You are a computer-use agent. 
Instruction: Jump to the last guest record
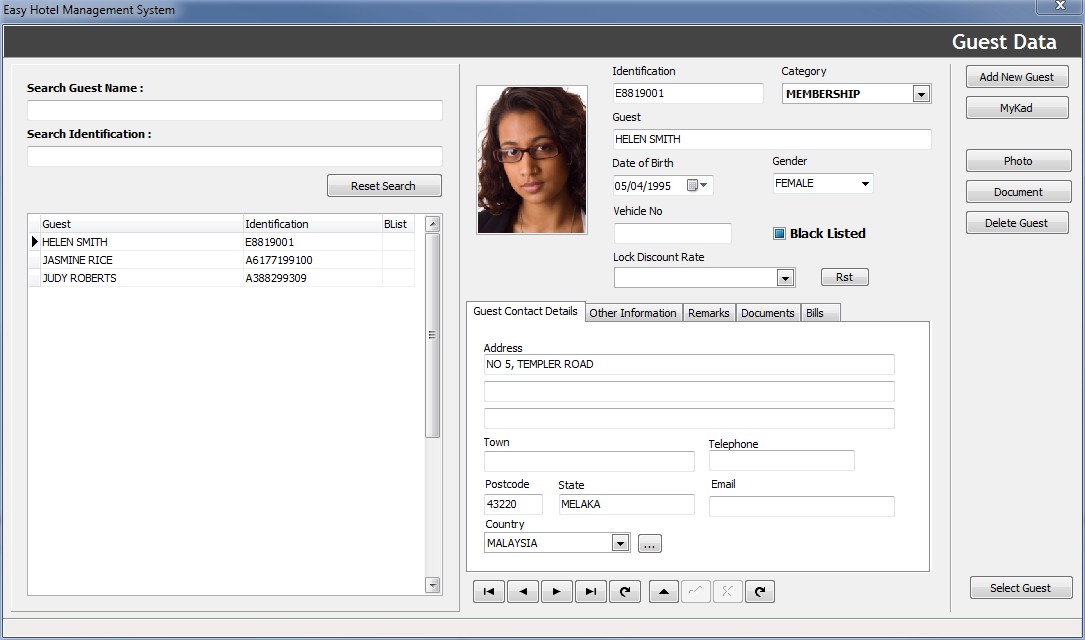591,592
